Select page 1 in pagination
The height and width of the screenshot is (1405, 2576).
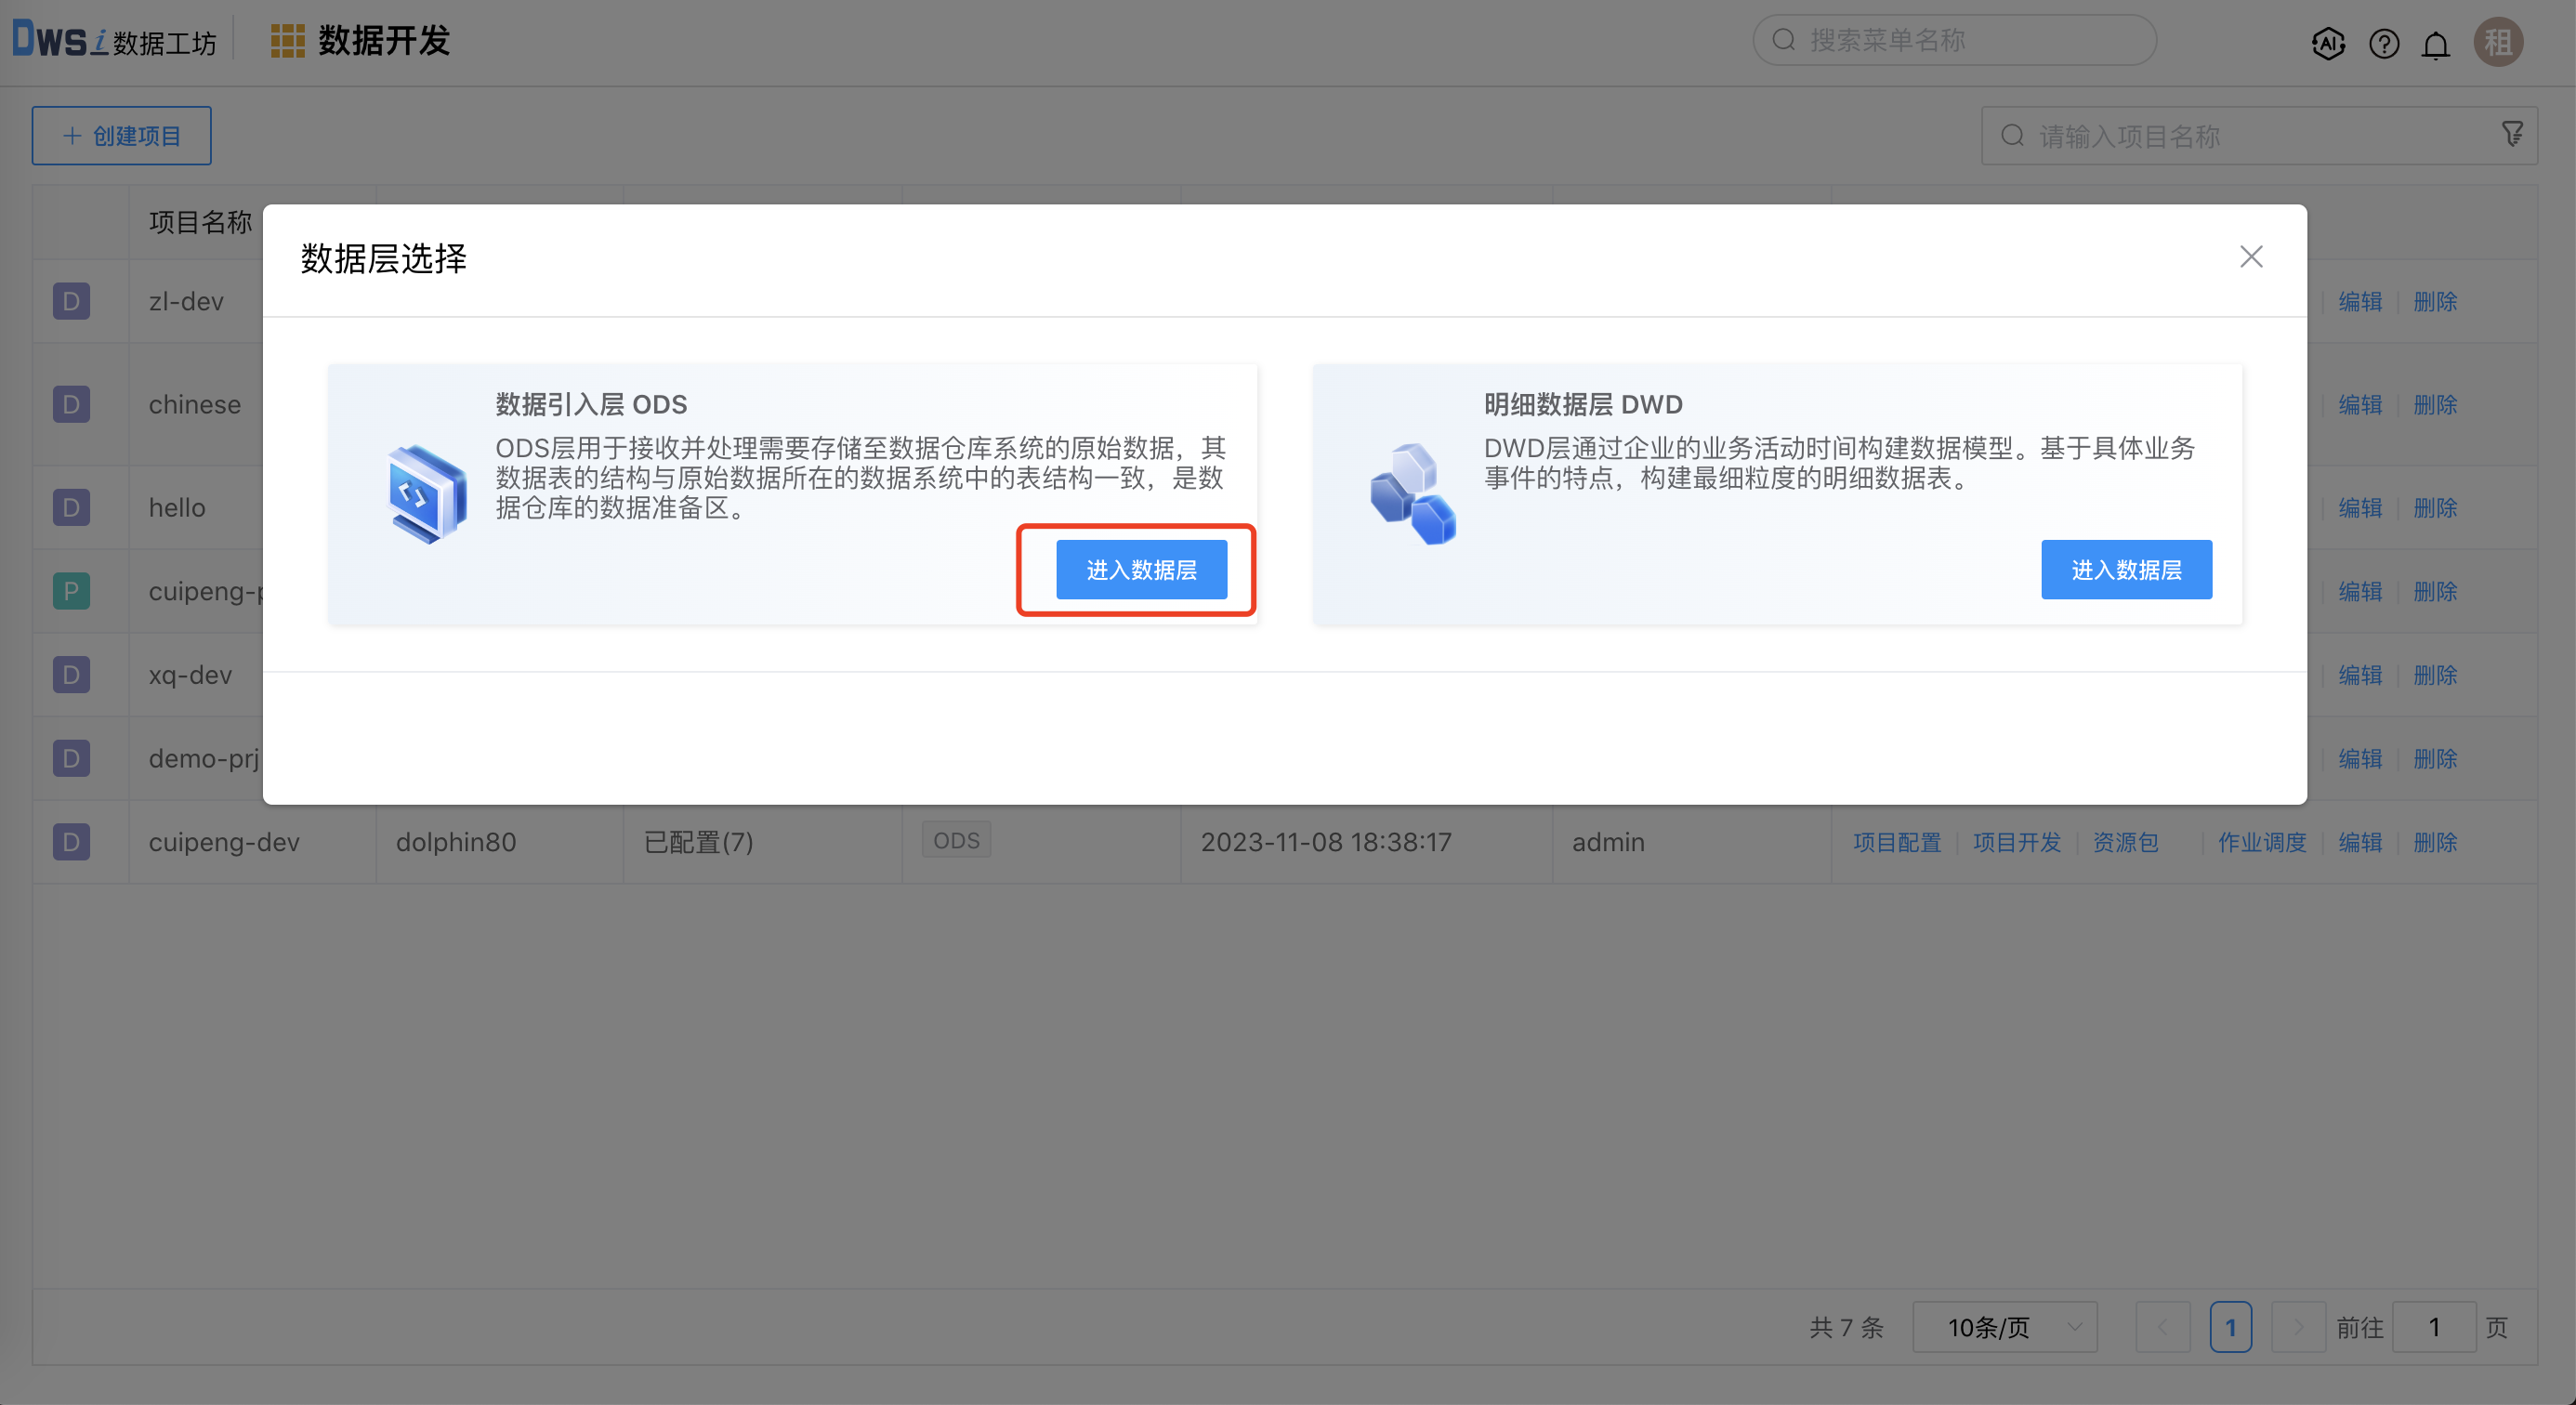click(x=2230, y=1327)
